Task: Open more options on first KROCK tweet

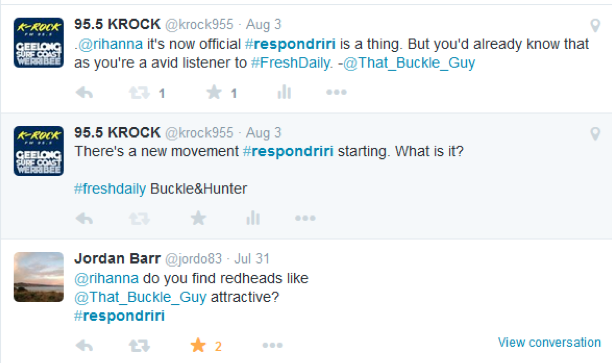Action: point(336,93)
